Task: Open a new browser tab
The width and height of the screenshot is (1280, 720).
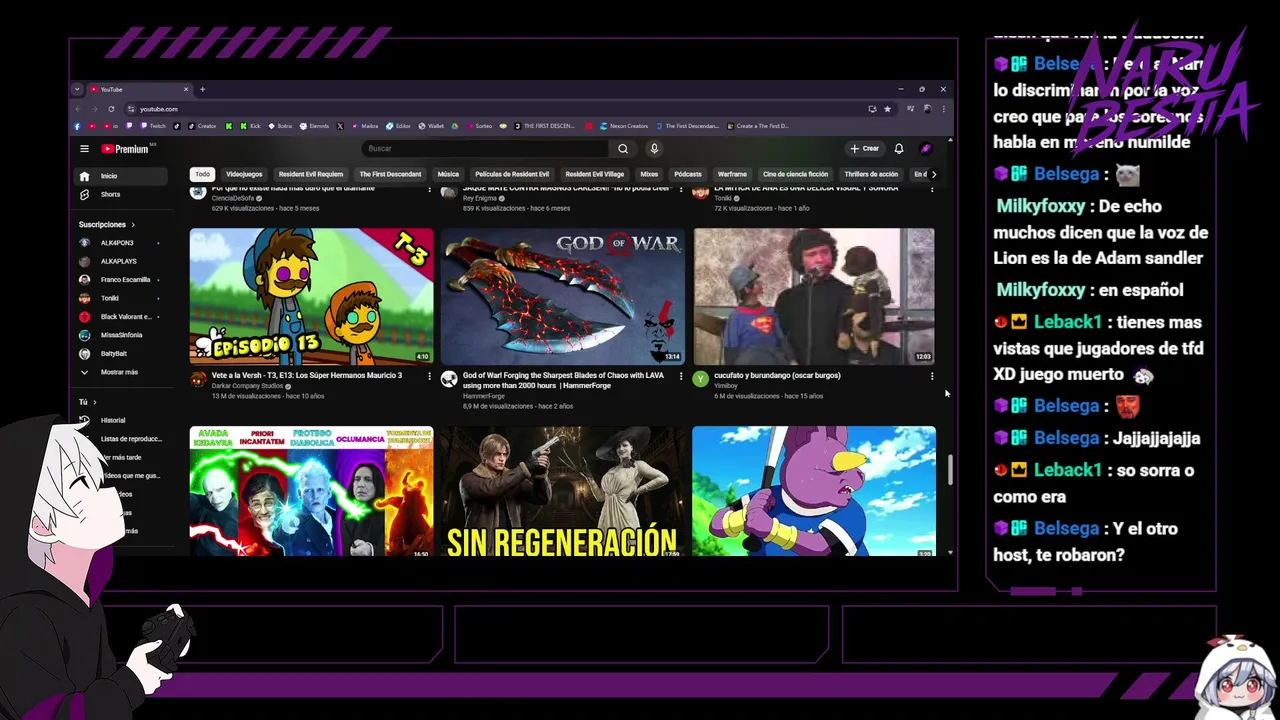Action: [202, 89]
